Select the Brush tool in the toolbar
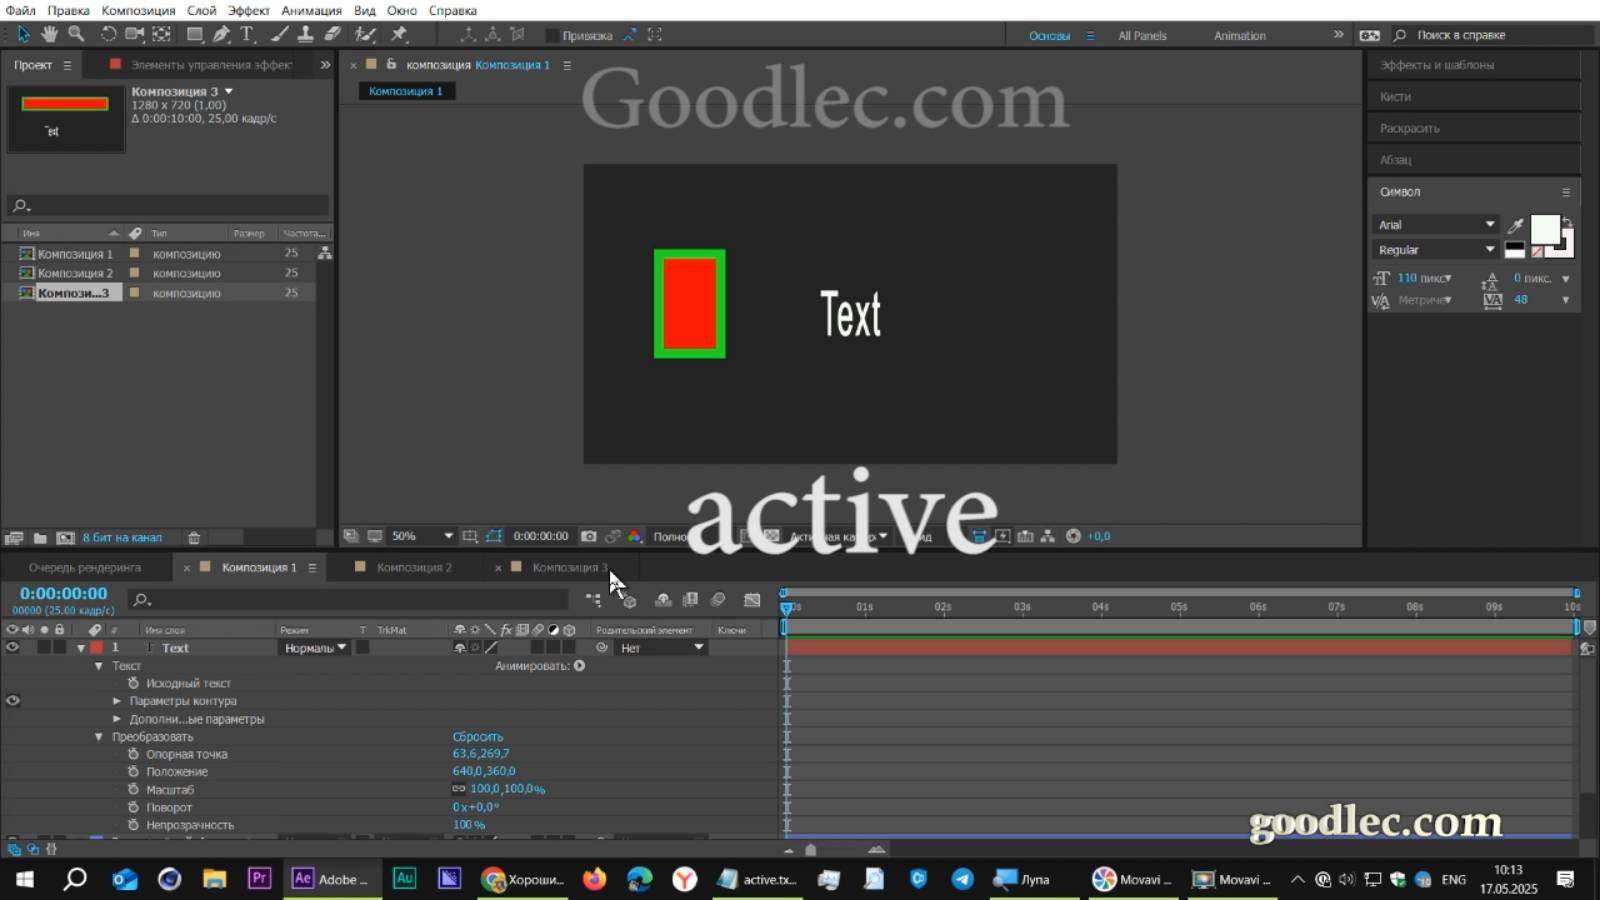This screenshot has height=900, width=1600. coord(280,35)
